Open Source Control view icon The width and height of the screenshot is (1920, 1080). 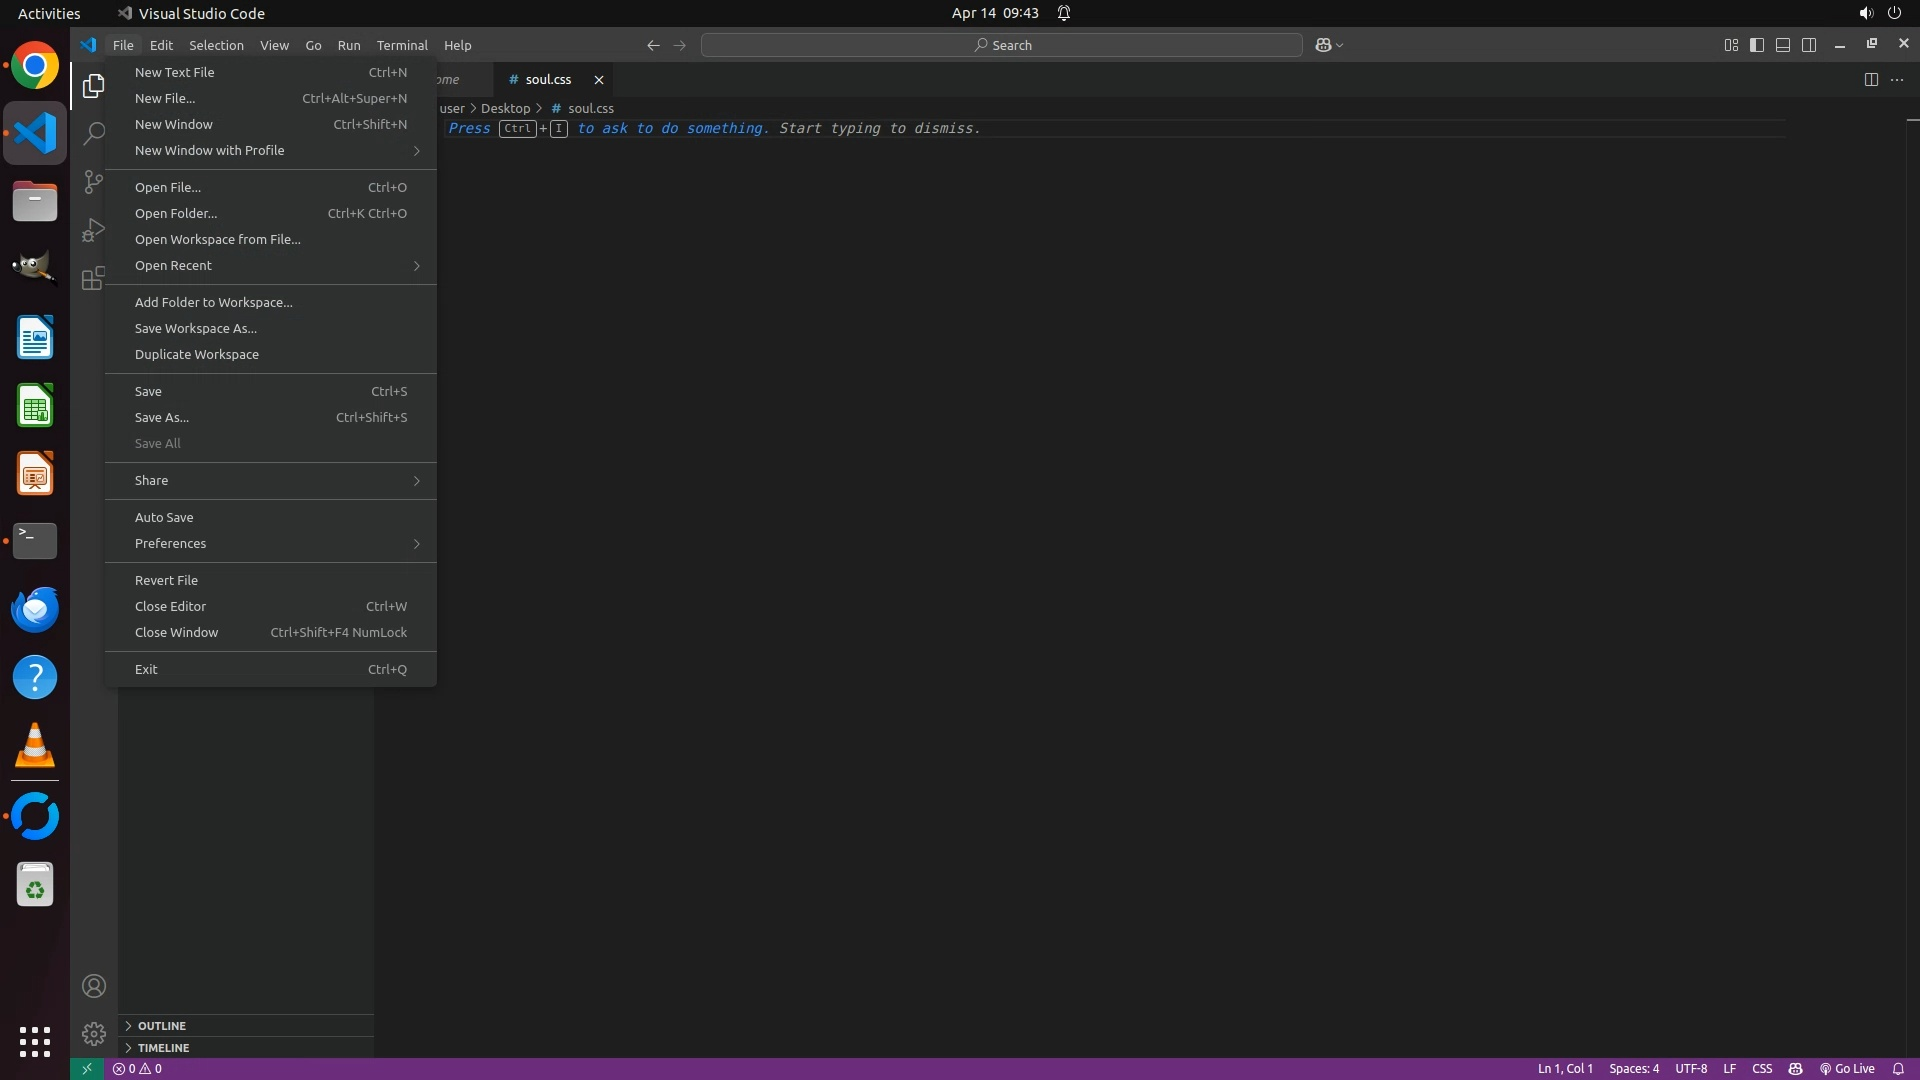93,182
